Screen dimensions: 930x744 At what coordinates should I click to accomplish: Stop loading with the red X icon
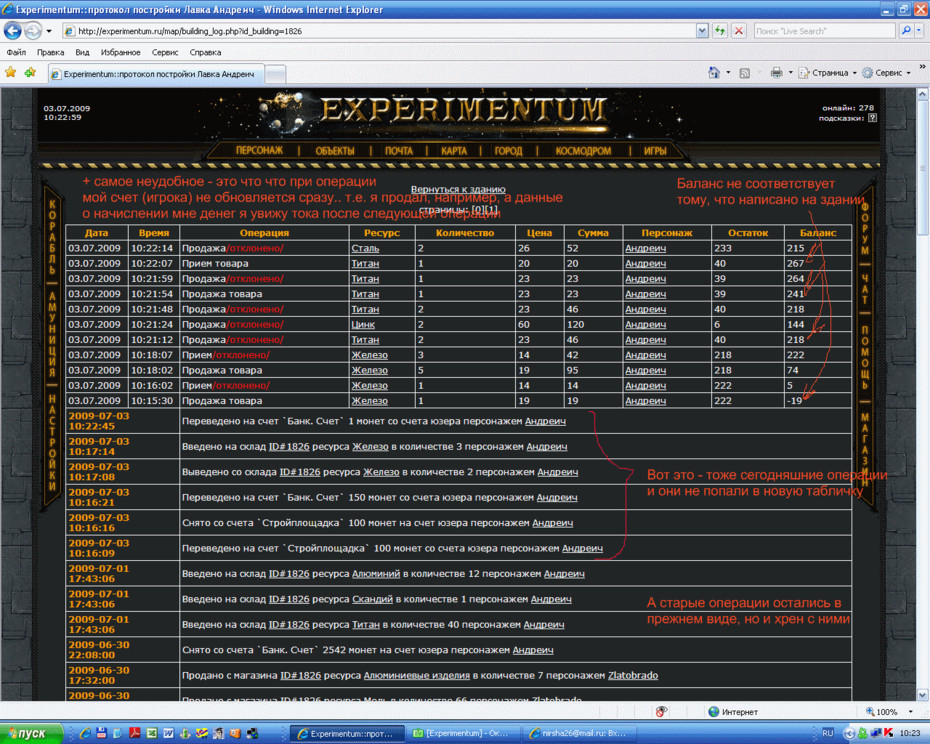pos(738,31)
